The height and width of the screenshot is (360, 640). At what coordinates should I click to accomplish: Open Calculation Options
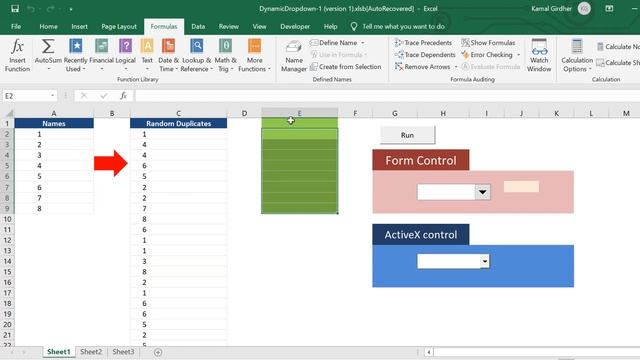[x=576, y=56]
